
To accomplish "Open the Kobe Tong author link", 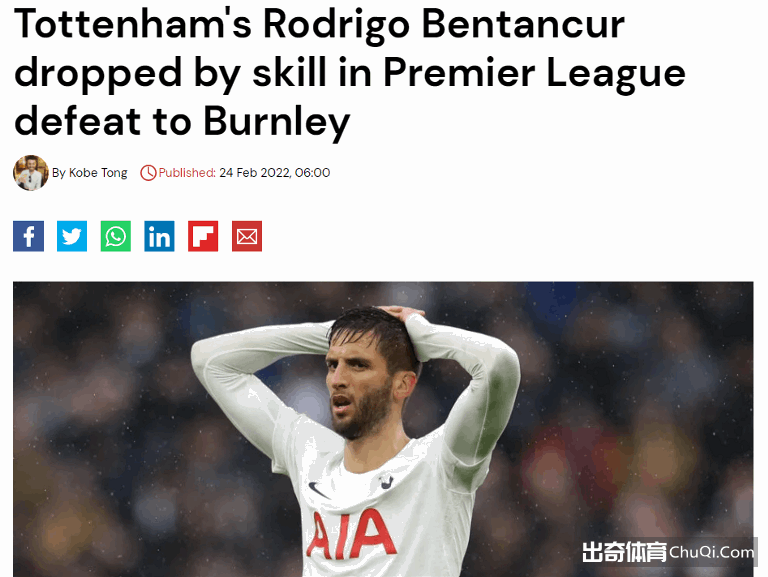I will [98, 173].
